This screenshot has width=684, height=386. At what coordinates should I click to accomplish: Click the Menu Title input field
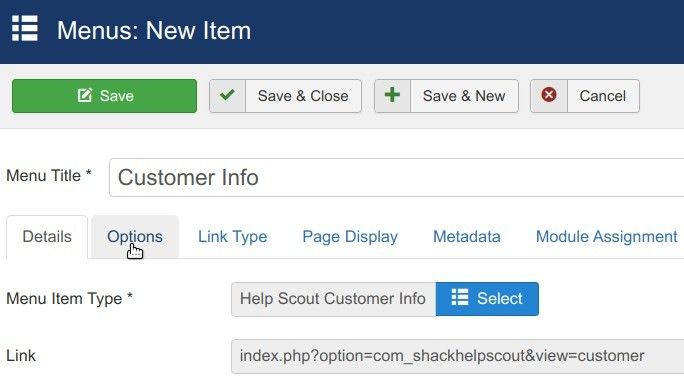pyautogui.click(x=397, y=178)
